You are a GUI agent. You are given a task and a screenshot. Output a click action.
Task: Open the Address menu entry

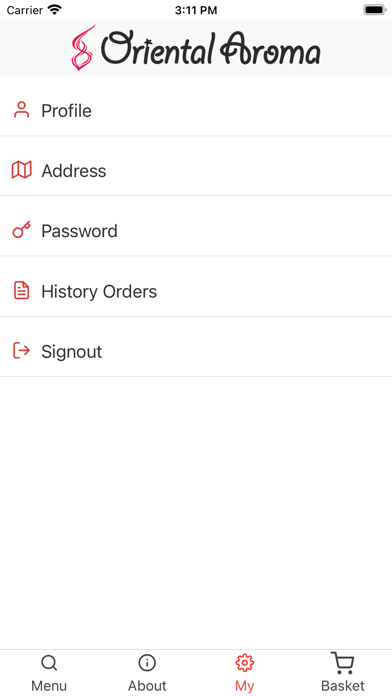(196, 170)
